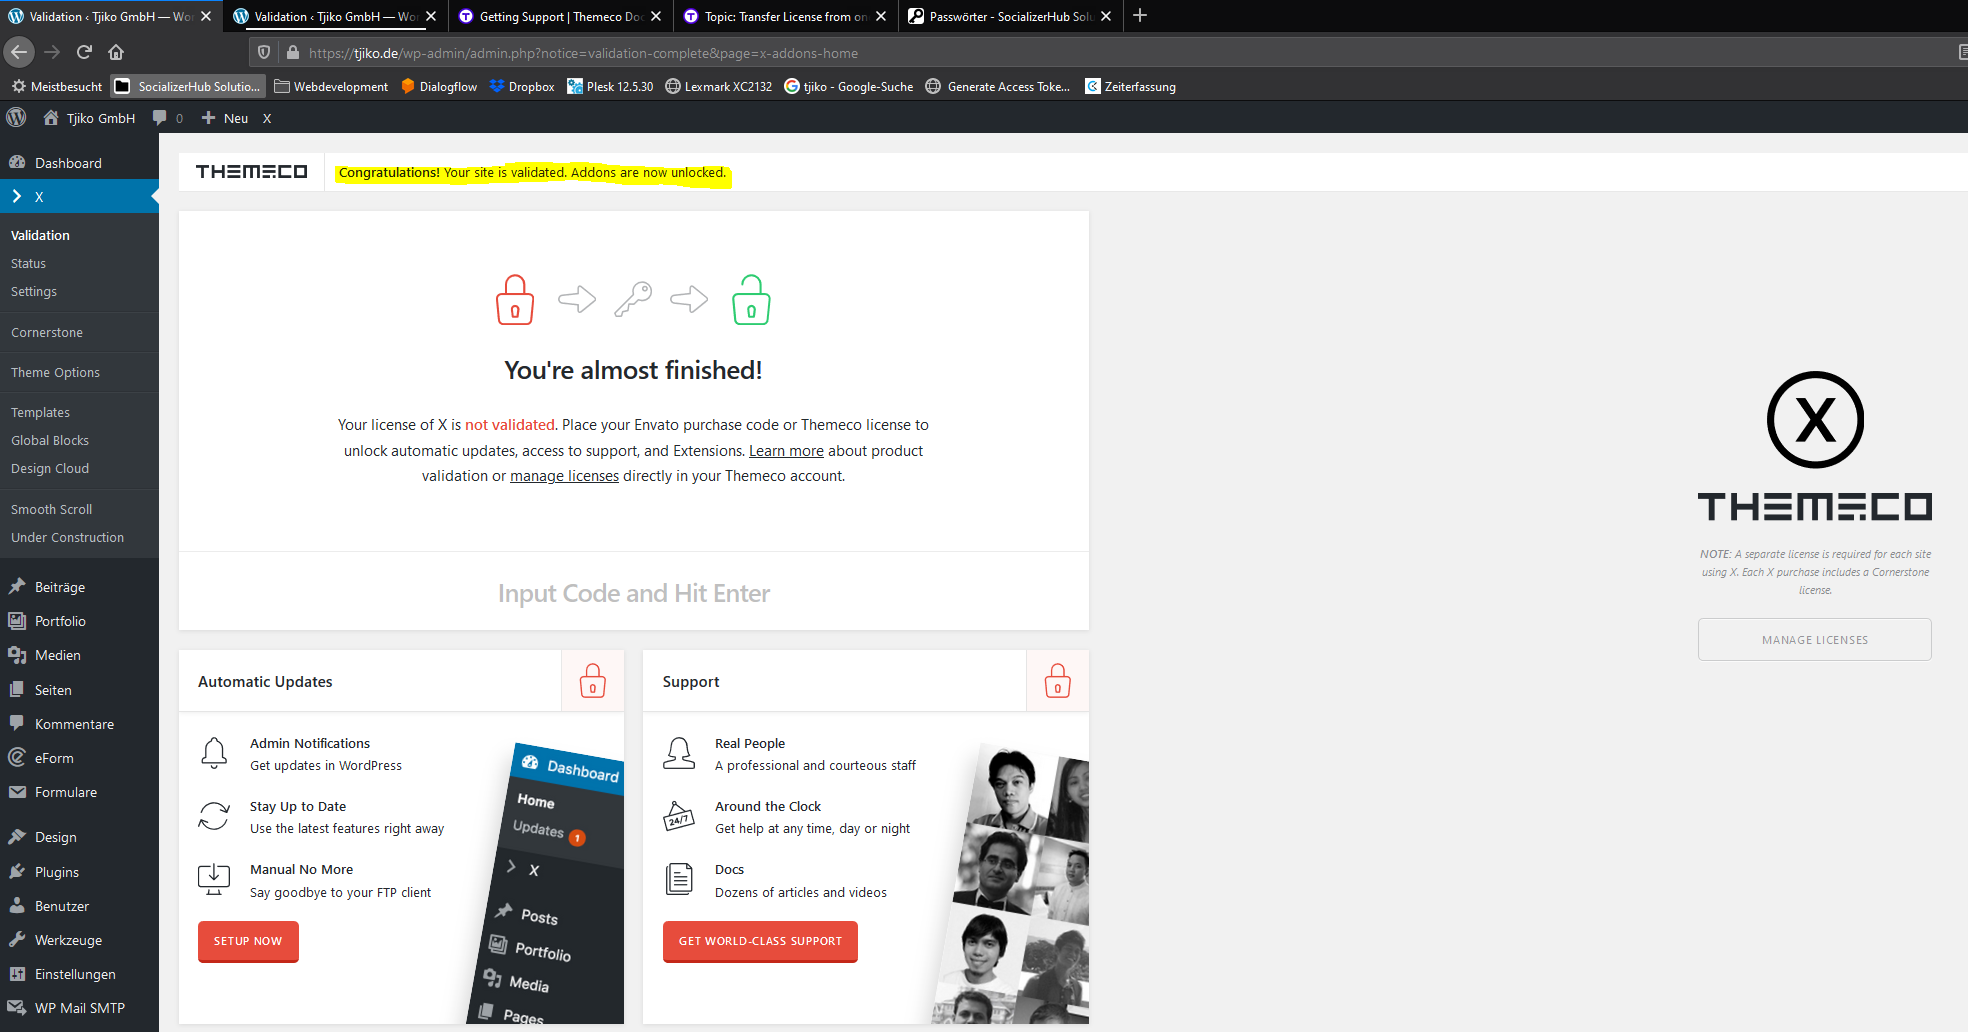Open the Status submenu
The height and width of the screenshot is (1032, 1968).
pyautogui.click(x=28, y=264)
